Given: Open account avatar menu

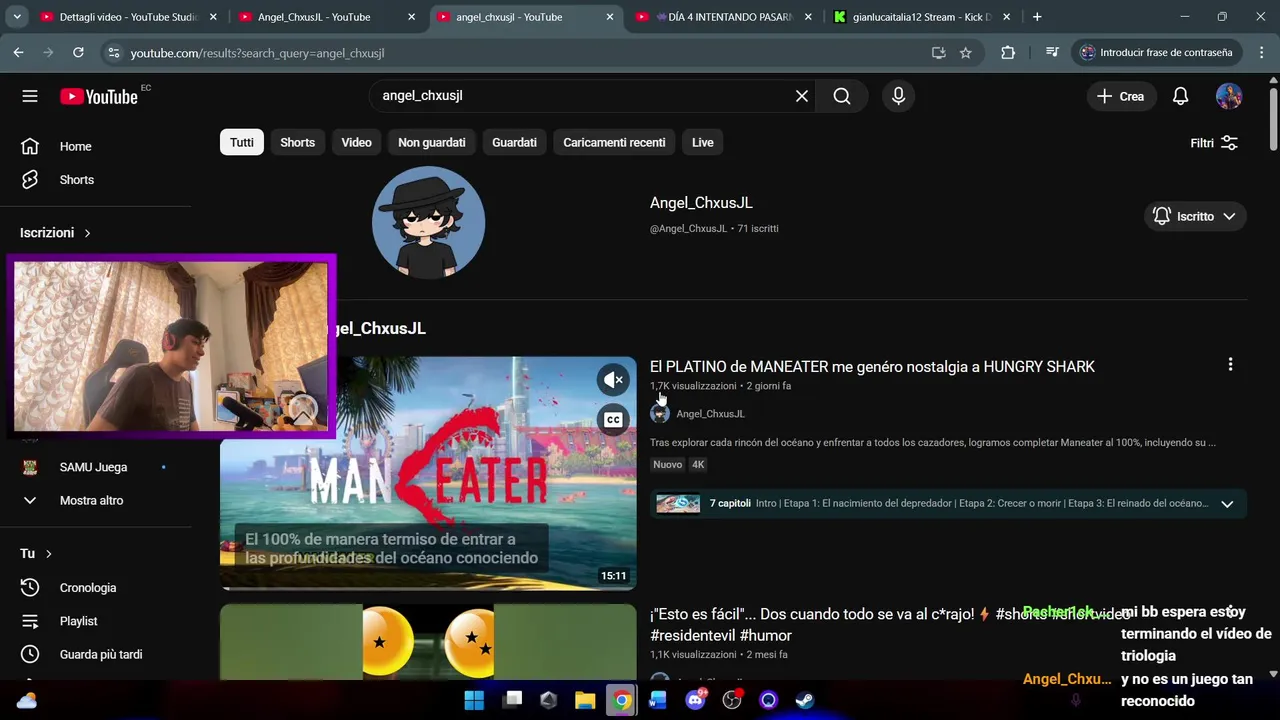Looking at the screenshot, I should pos(1229,96).
